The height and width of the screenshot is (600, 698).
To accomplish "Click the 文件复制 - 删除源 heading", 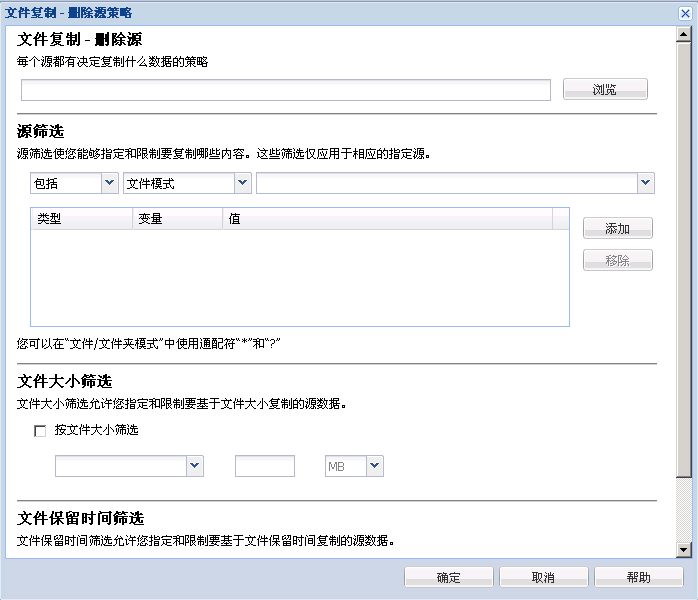I will click(80, 40).
